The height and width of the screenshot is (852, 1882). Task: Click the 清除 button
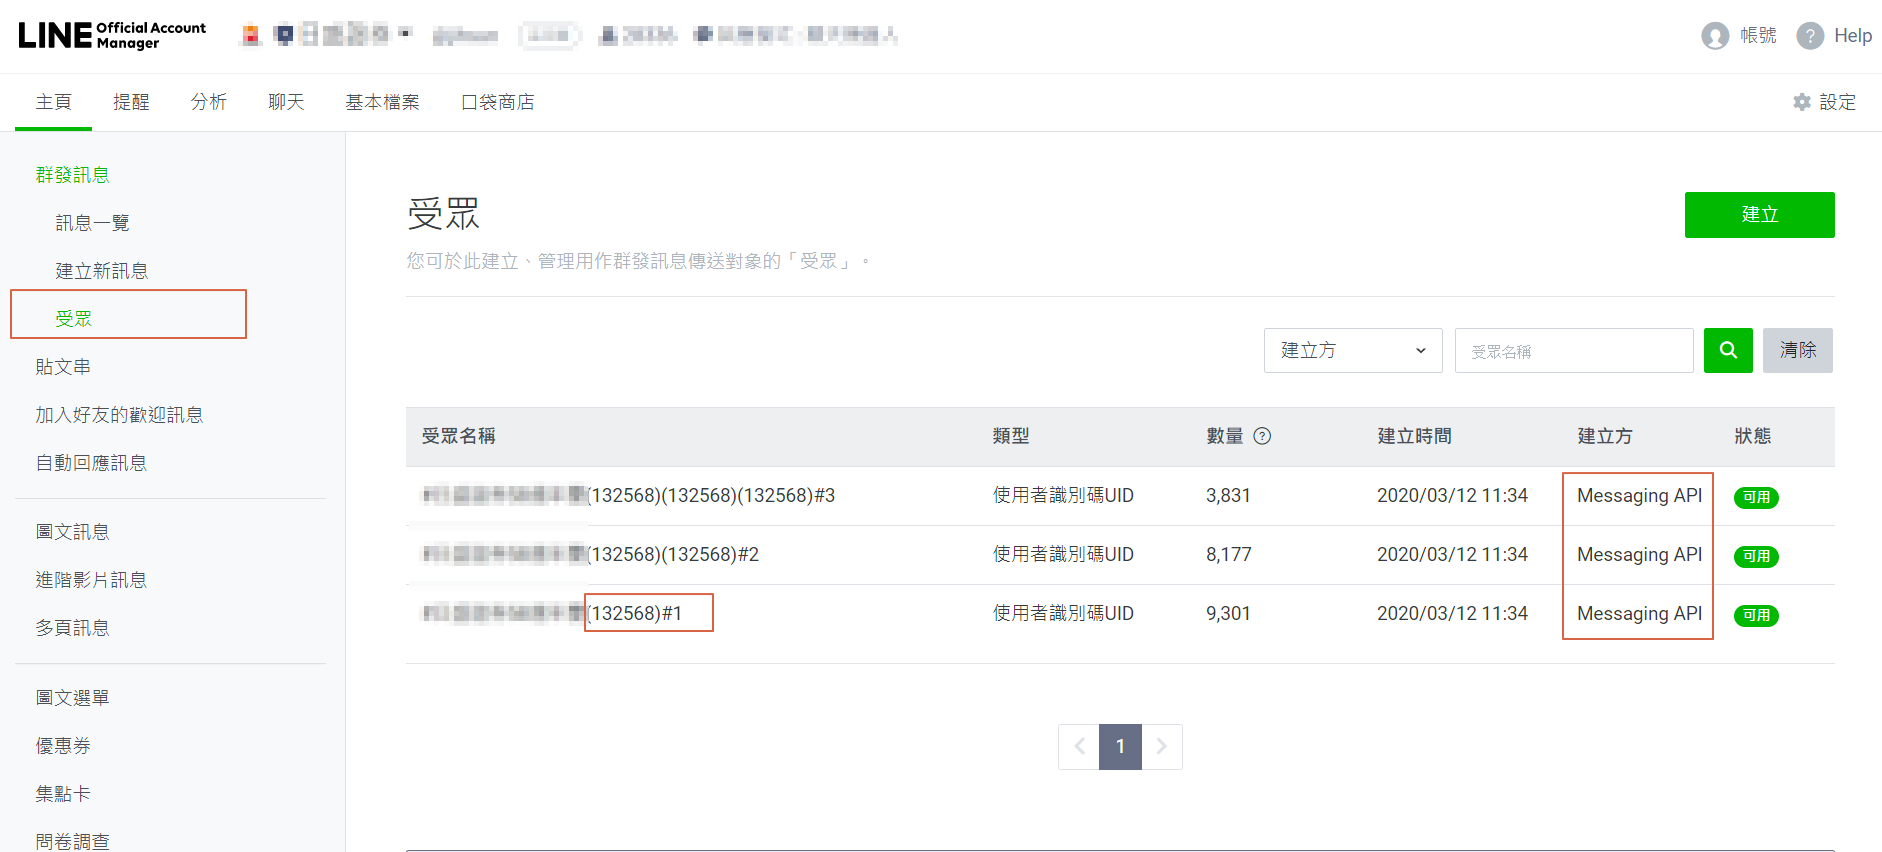[x=1797, y=351]
